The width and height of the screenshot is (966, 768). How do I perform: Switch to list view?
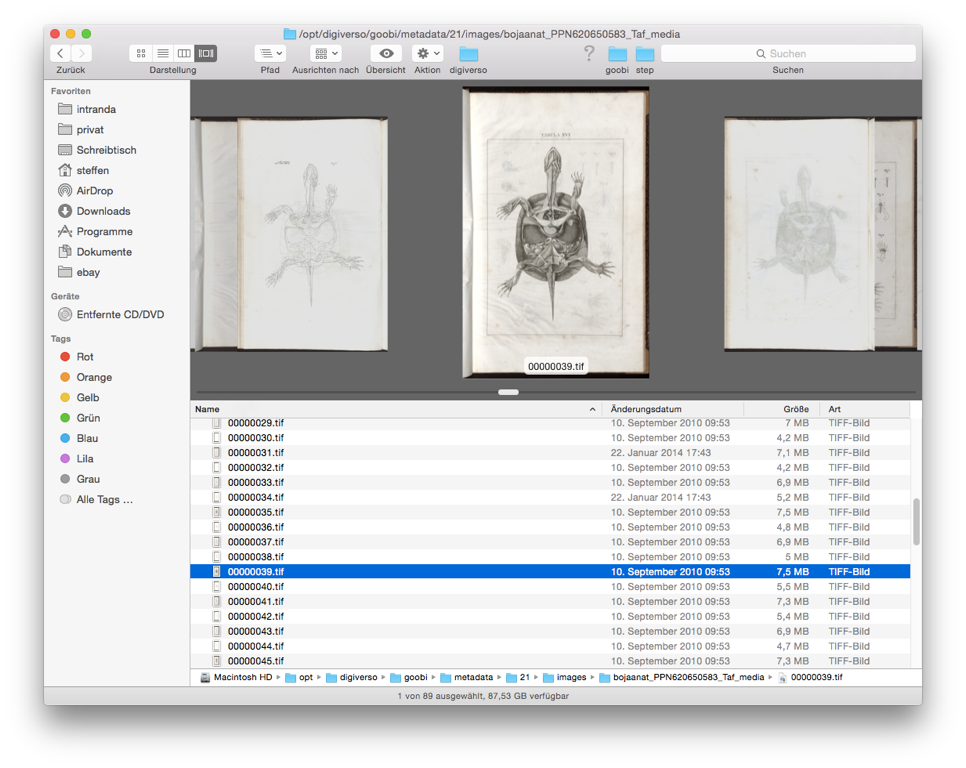click(x=163, y=54)
